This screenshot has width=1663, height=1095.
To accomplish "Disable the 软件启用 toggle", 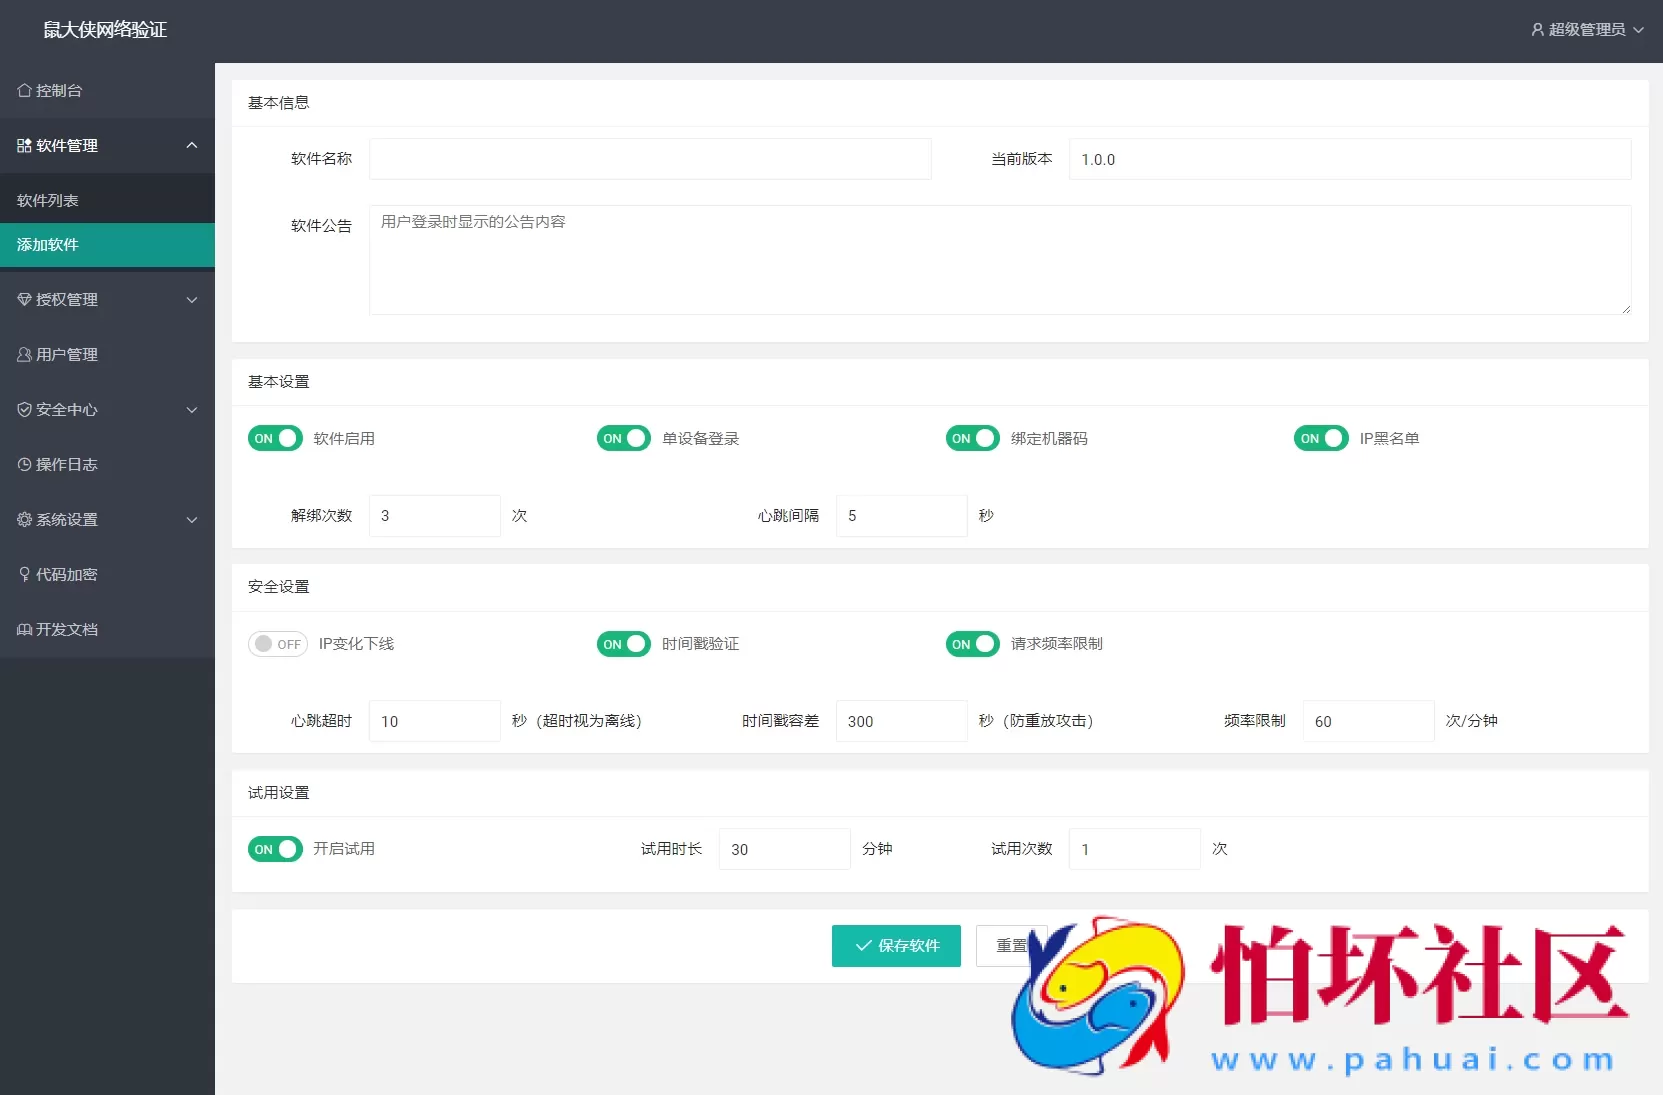I will click(x=275, y=438).
